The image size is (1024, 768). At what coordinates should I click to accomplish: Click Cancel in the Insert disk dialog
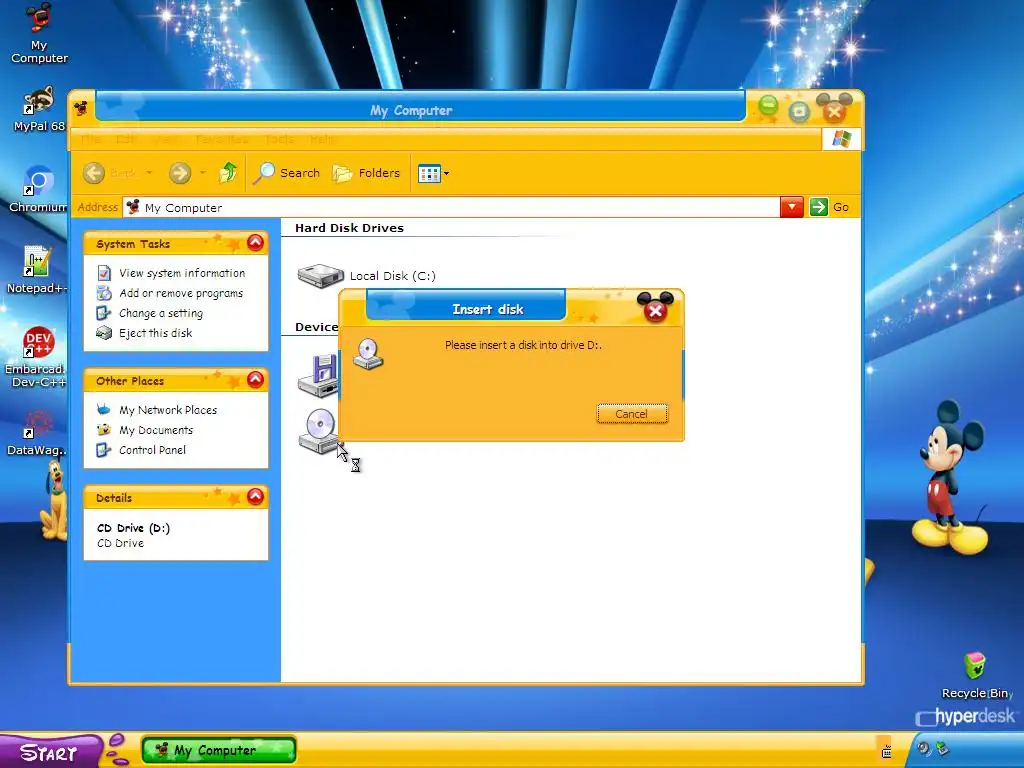[x=632, y=414]
